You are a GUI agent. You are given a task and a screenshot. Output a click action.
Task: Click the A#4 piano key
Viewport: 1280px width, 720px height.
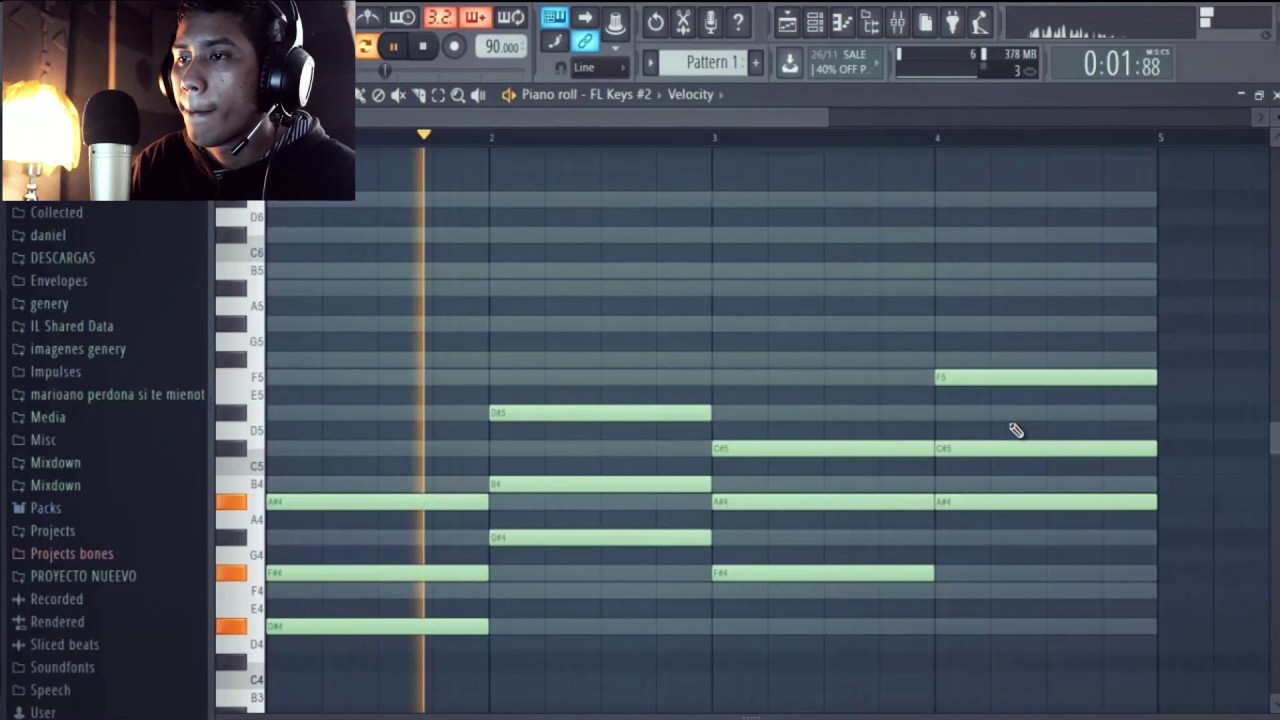231,502
